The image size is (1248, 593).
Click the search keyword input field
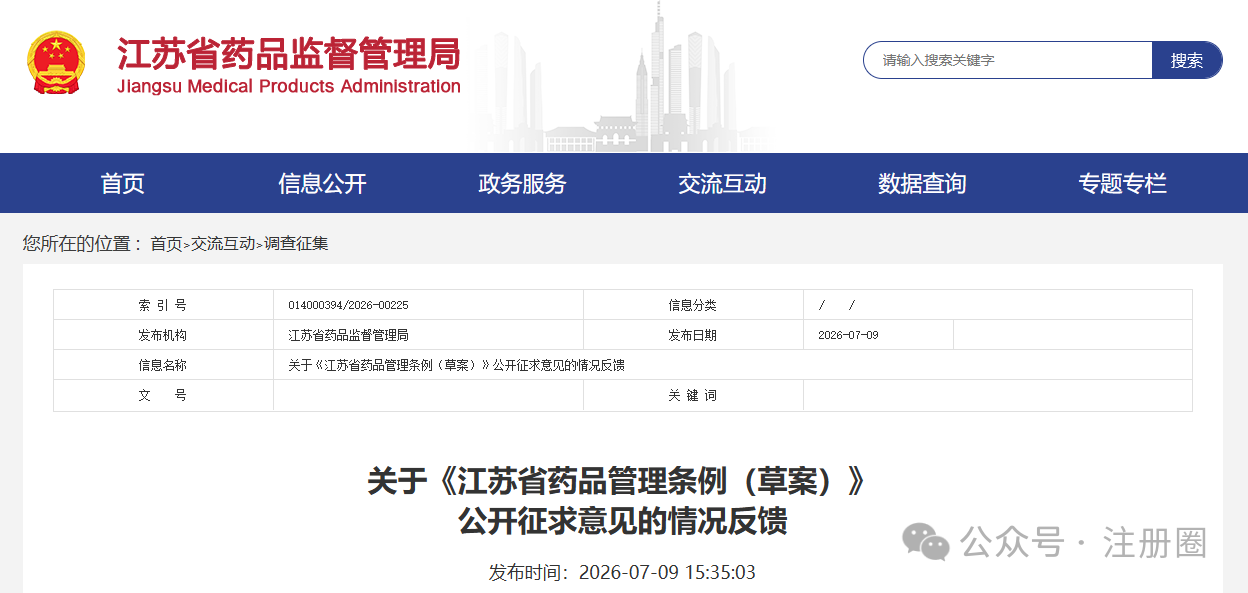[1008, 60]
